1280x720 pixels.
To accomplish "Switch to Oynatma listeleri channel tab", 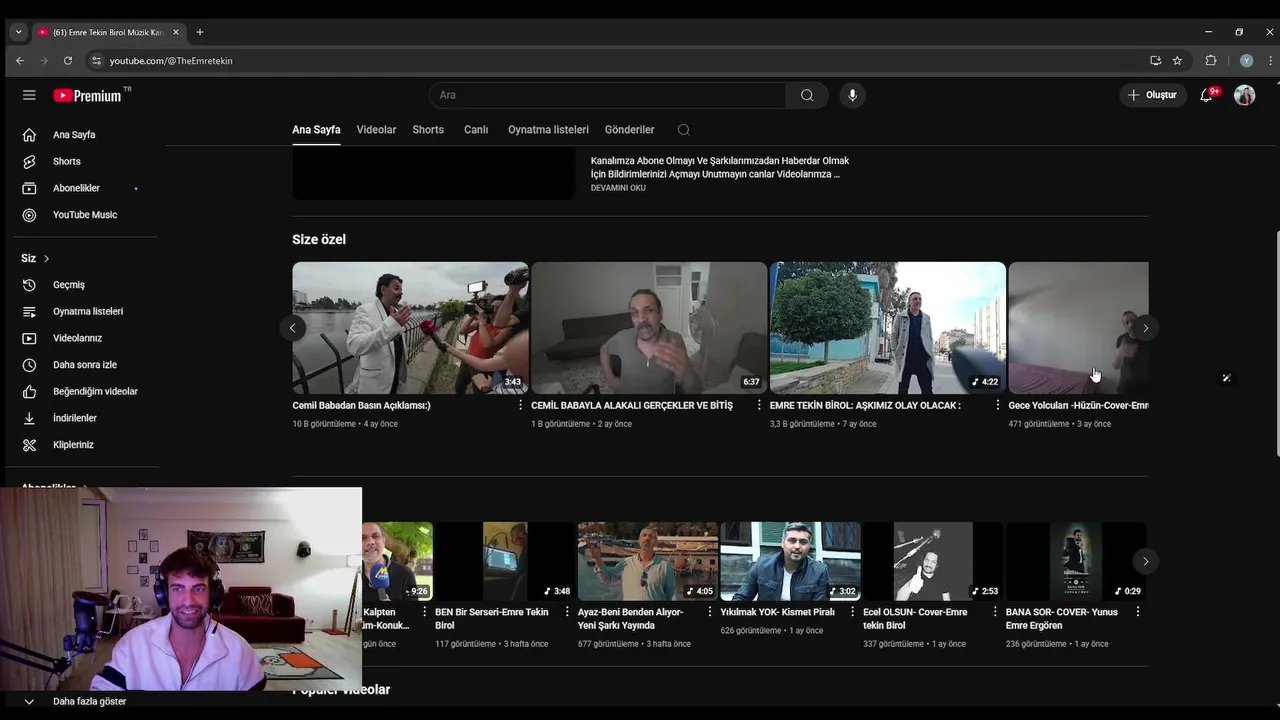I will pyautogui.click(x=548, y=130).
